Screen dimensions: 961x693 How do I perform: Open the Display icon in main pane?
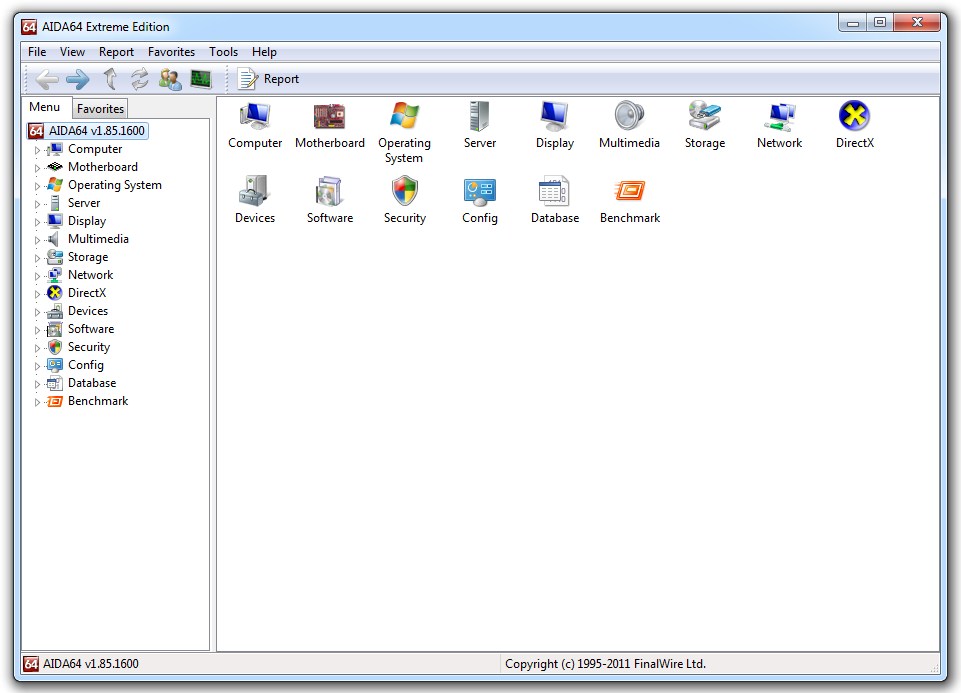point(555,116)
